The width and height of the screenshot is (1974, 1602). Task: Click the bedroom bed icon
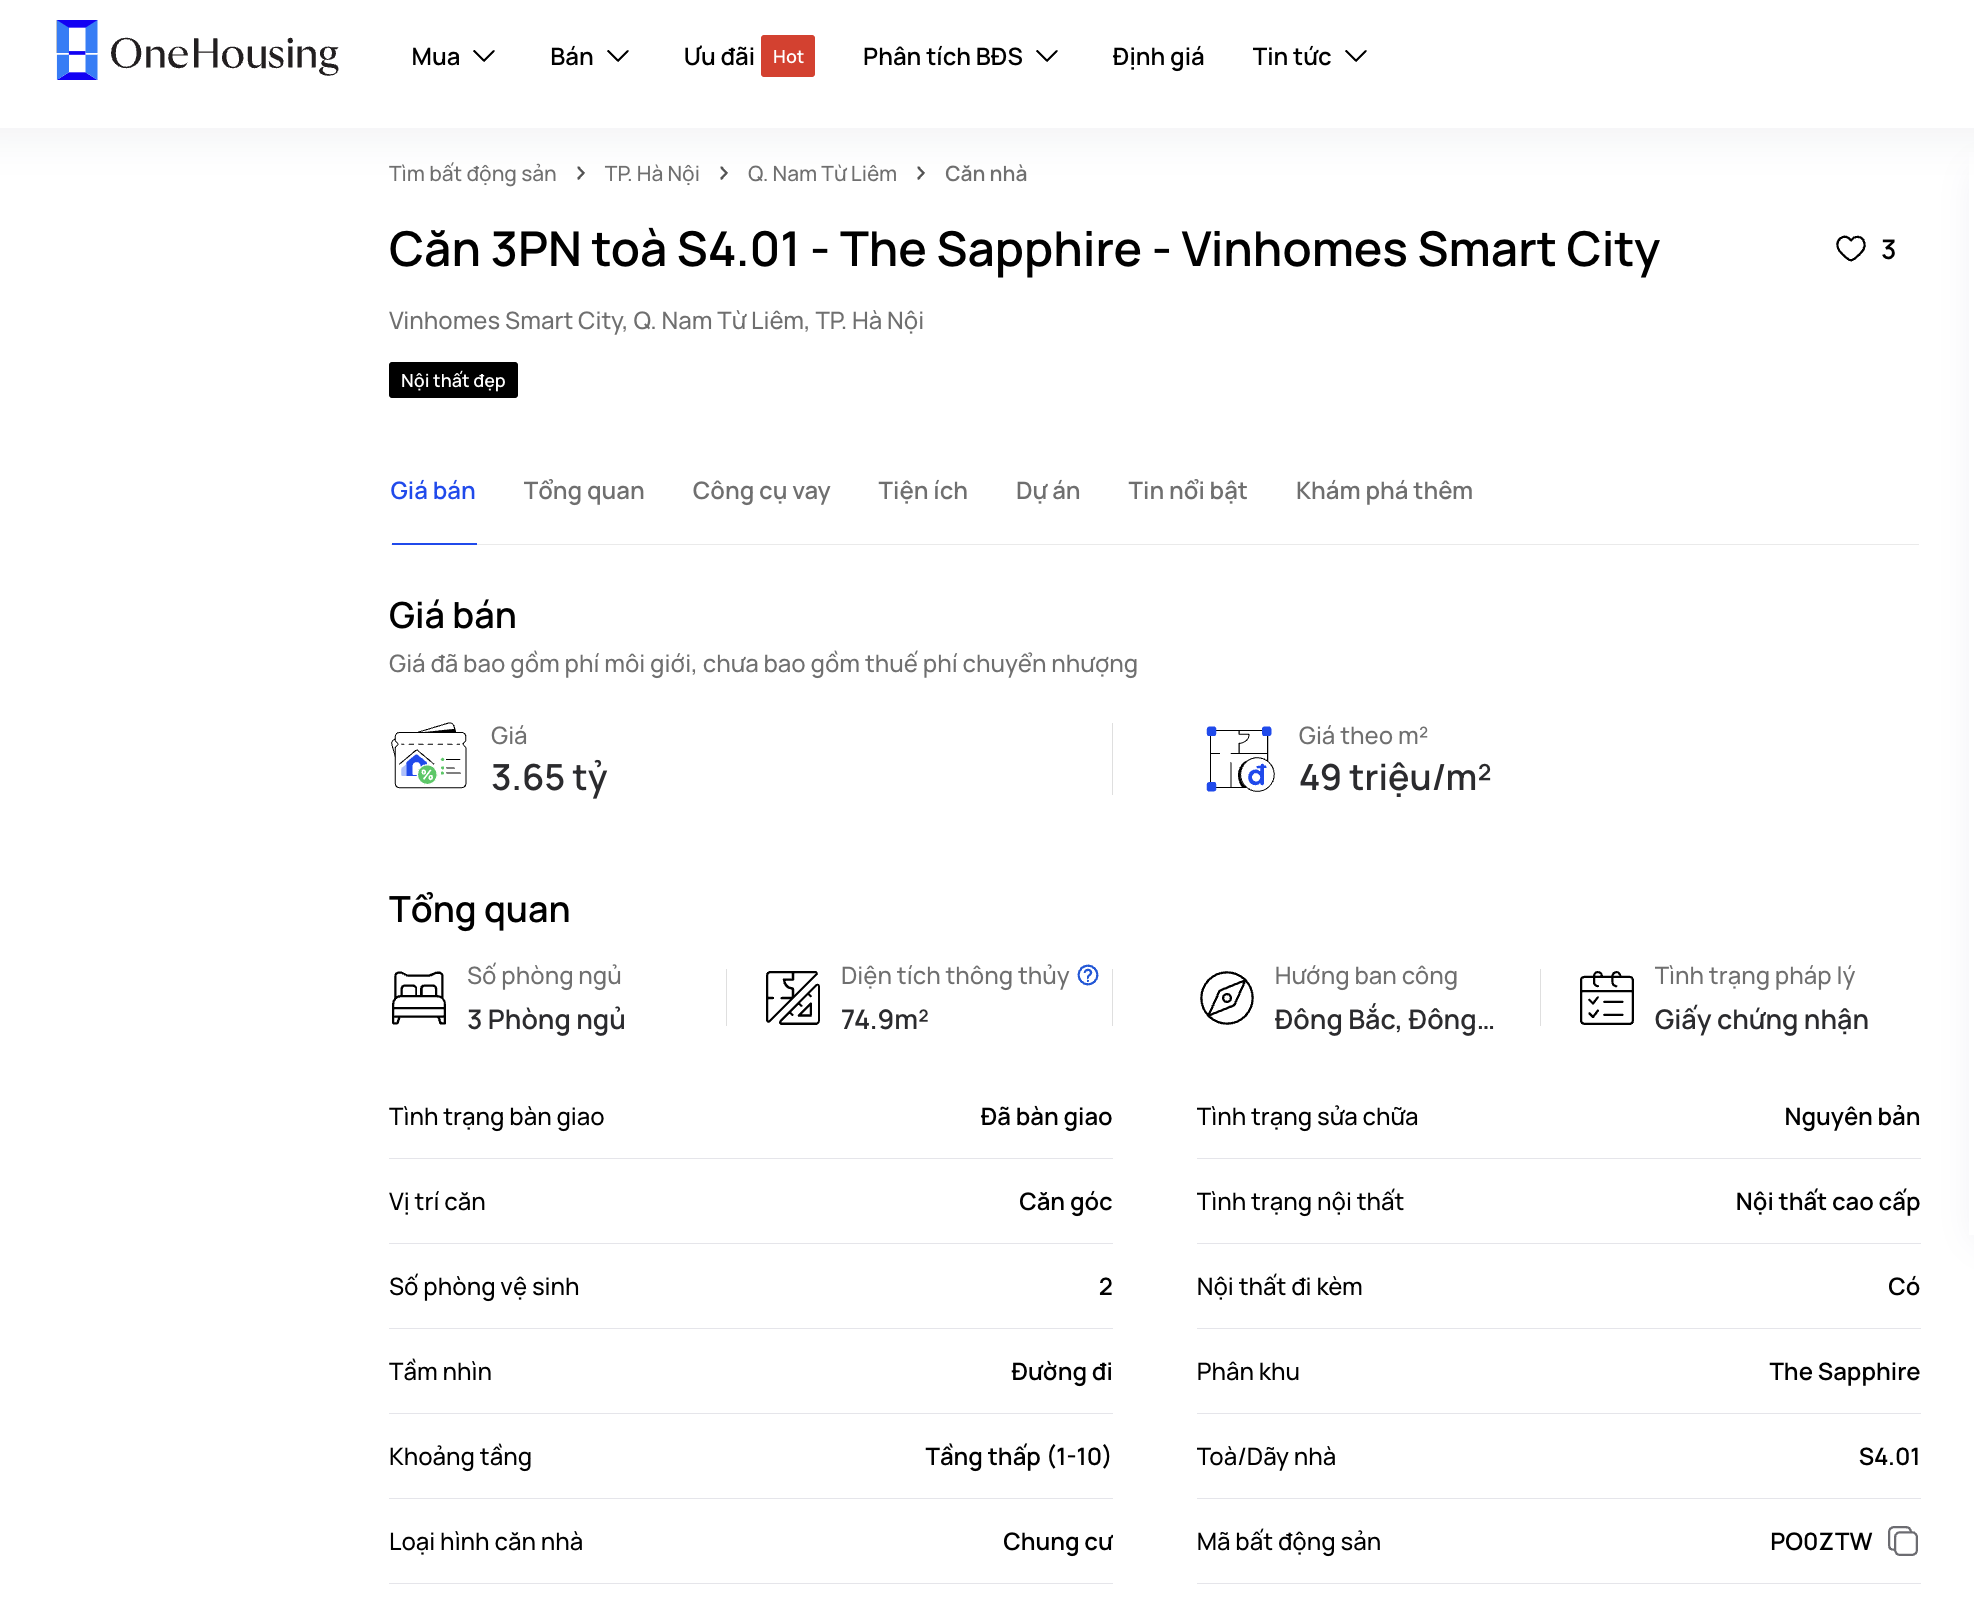(x=419, y=998)
